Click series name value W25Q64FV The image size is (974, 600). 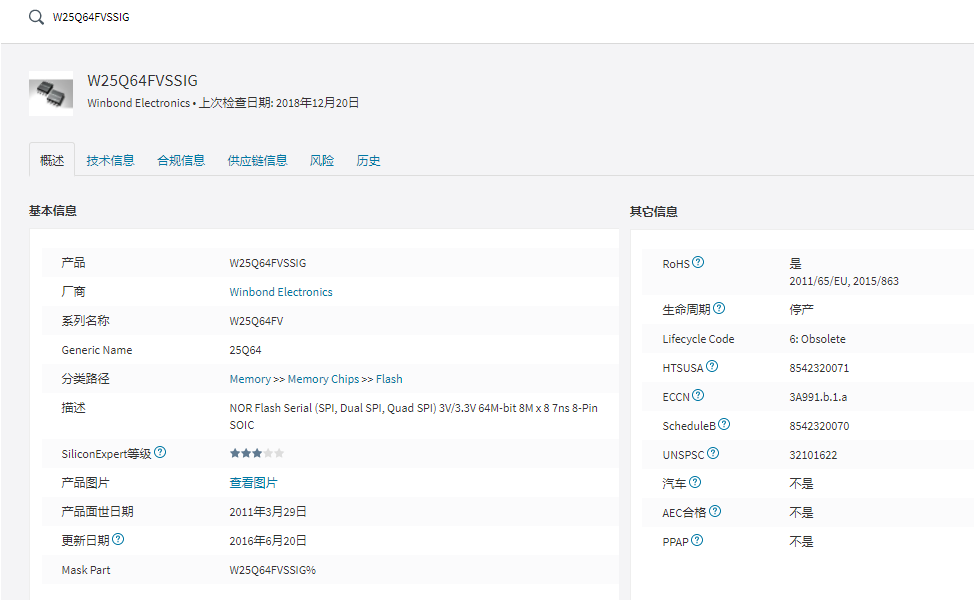coord(256,321)
